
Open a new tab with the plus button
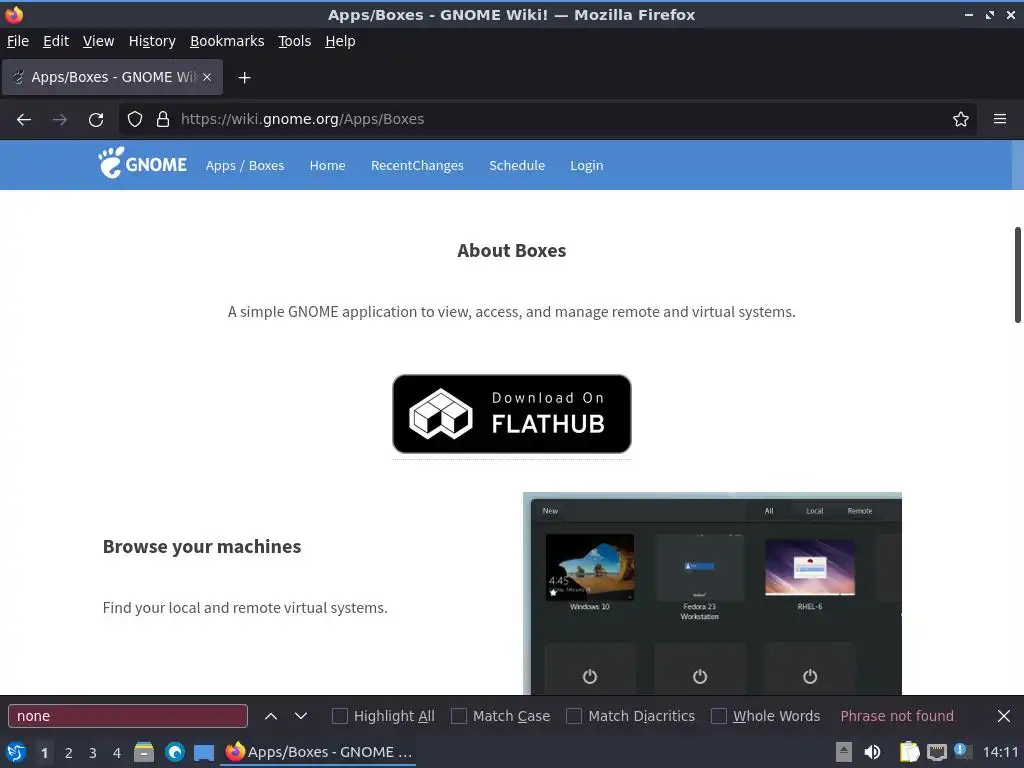pyautogui.click(x=244, y=78)
